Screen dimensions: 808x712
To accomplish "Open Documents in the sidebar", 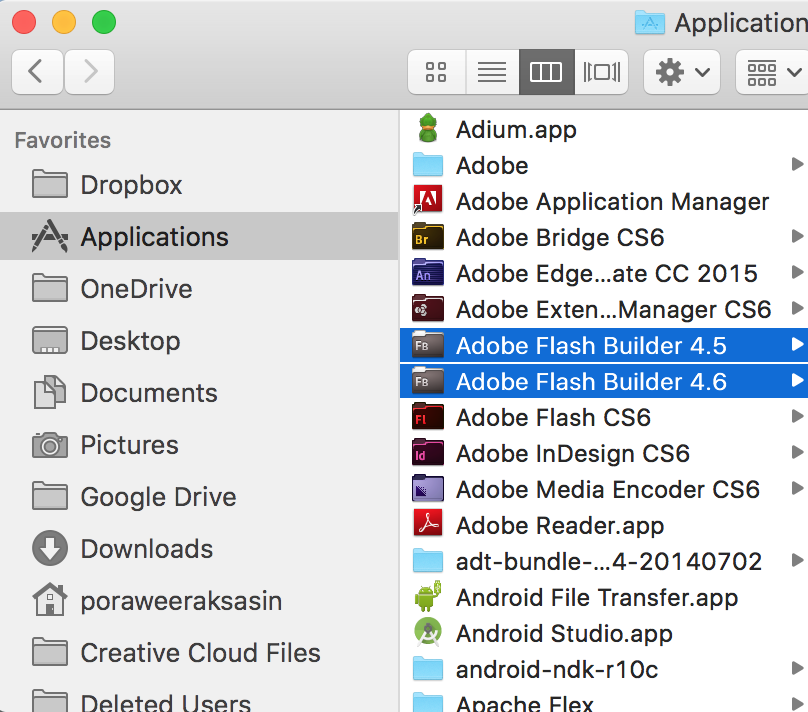I will click(199, 393).
